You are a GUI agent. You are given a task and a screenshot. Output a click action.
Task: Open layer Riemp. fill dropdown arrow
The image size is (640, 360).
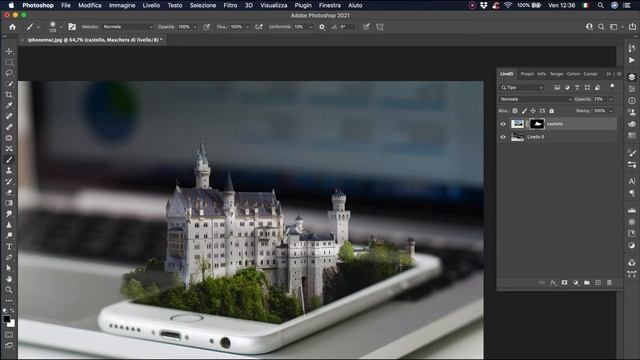611,111
